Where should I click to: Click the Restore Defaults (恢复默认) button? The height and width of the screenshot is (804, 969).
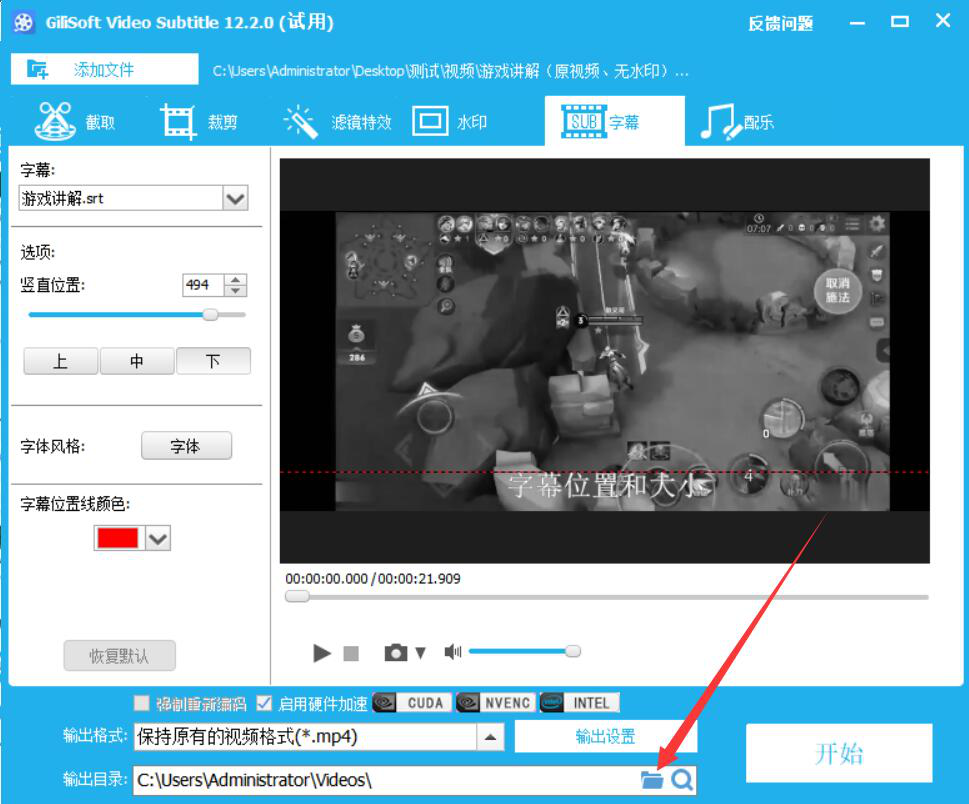coord(119,655)
